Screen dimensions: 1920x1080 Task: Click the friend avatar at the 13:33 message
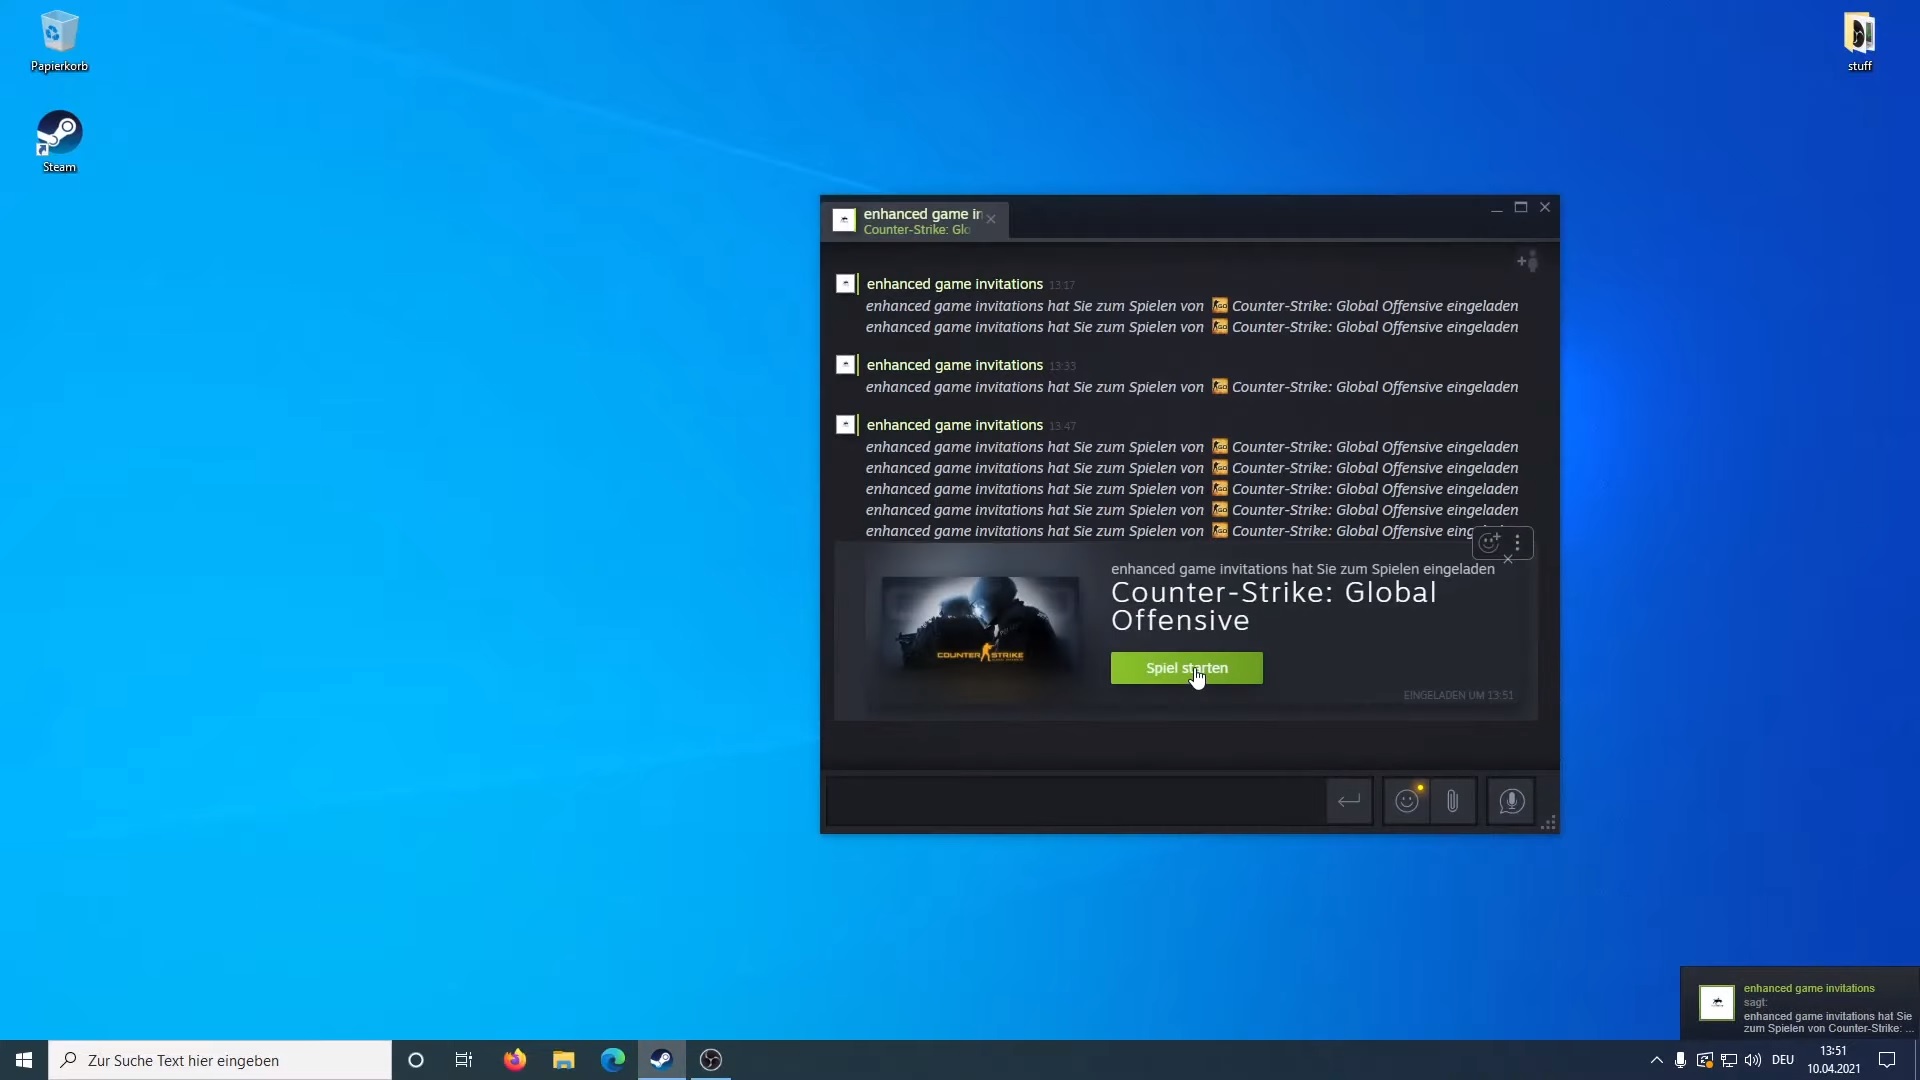tap(845, 365)
